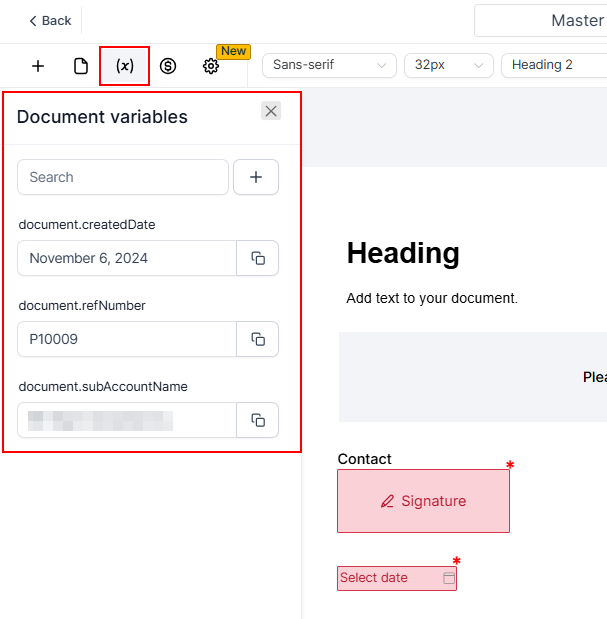Screen dimensions: 607x619
Task: Open the settings gear icon
Action: tap(211, 66)
